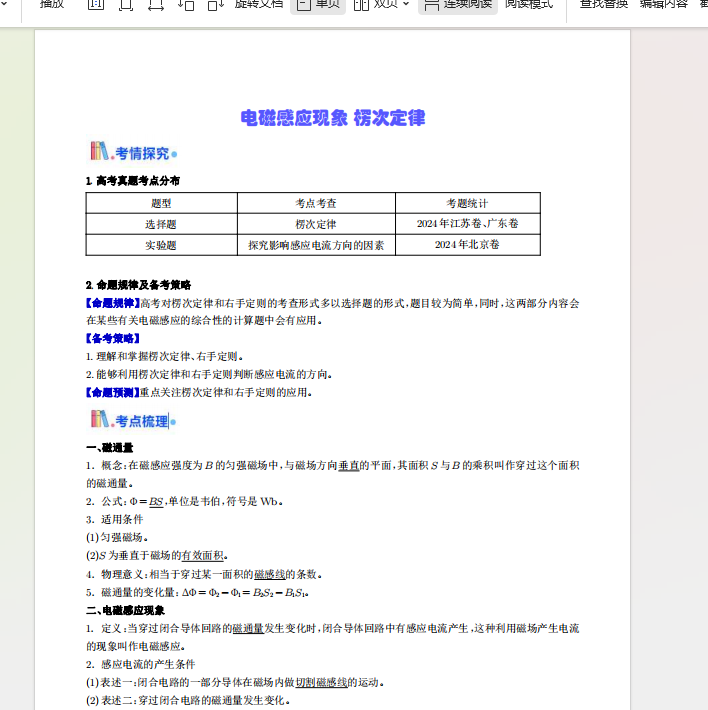
Task: Click the actual size 1:1 zoom icon
Action: 96,5
